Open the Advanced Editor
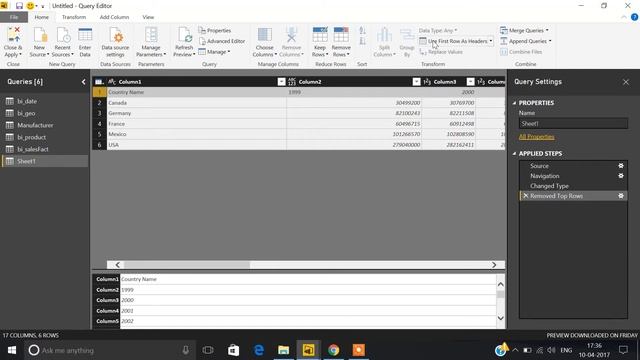 coord(222,41)
